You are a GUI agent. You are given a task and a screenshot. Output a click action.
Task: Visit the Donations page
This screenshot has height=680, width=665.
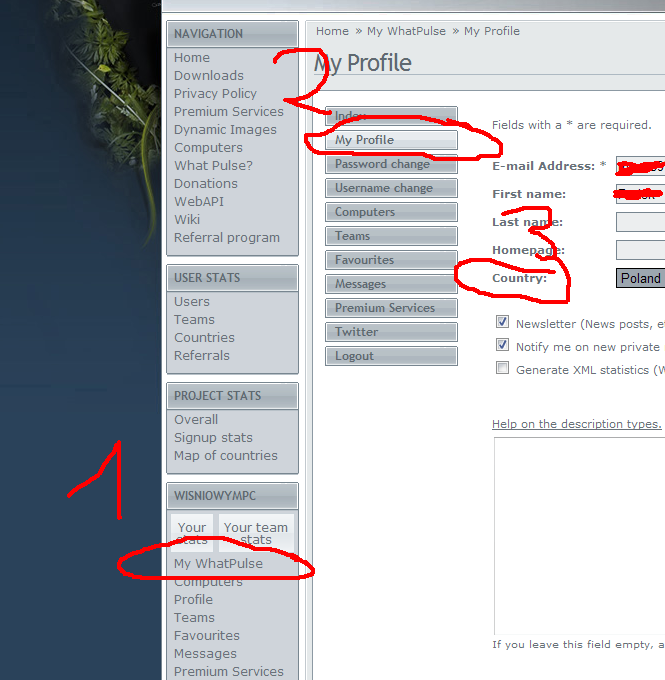point(206,184)
